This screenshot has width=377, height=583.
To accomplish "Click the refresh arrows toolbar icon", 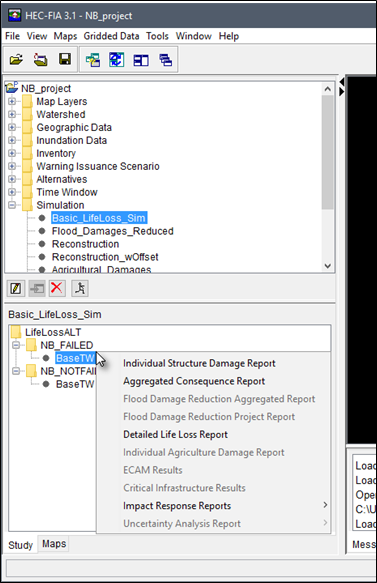I will coord(117,60).
